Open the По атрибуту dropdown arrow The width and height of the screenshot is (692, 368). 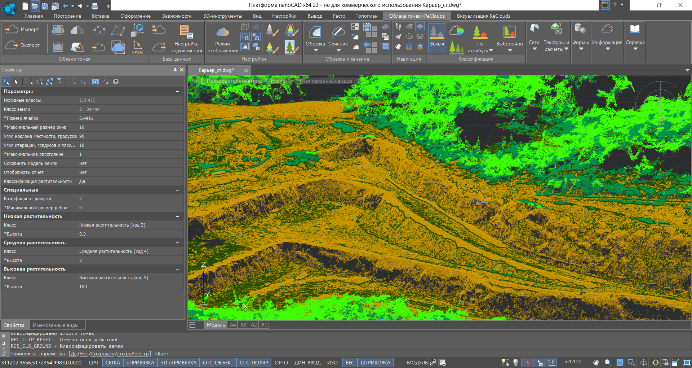click(491, 50)
